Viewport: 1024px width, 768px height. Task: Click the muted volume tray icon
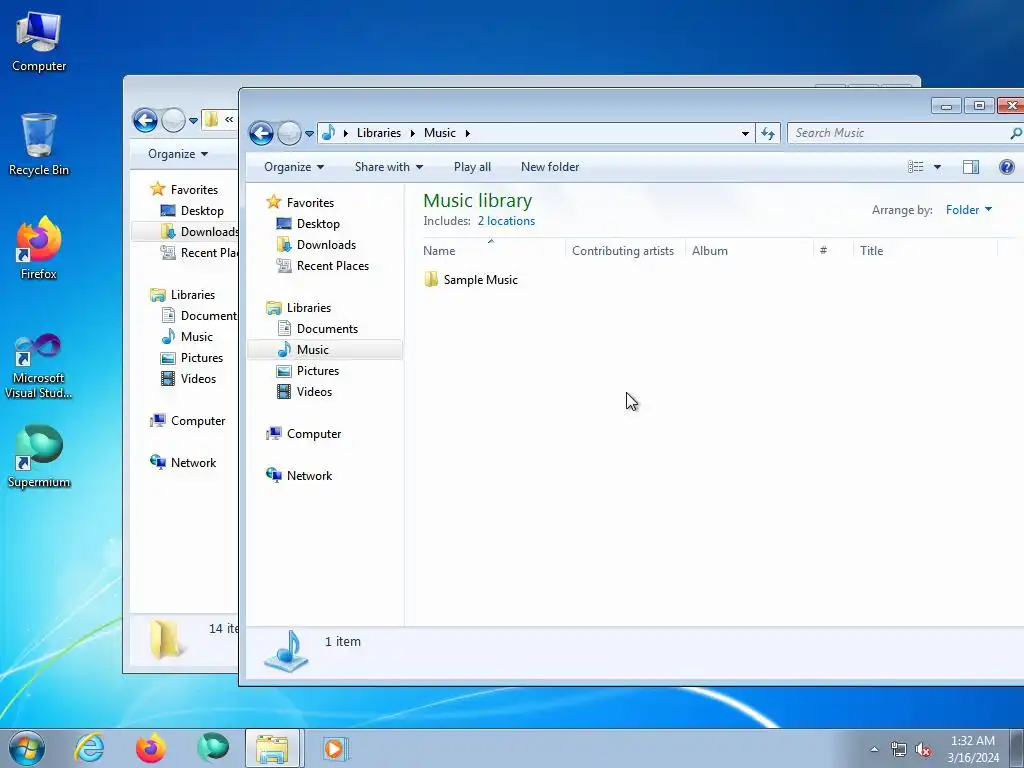[923, 750]
